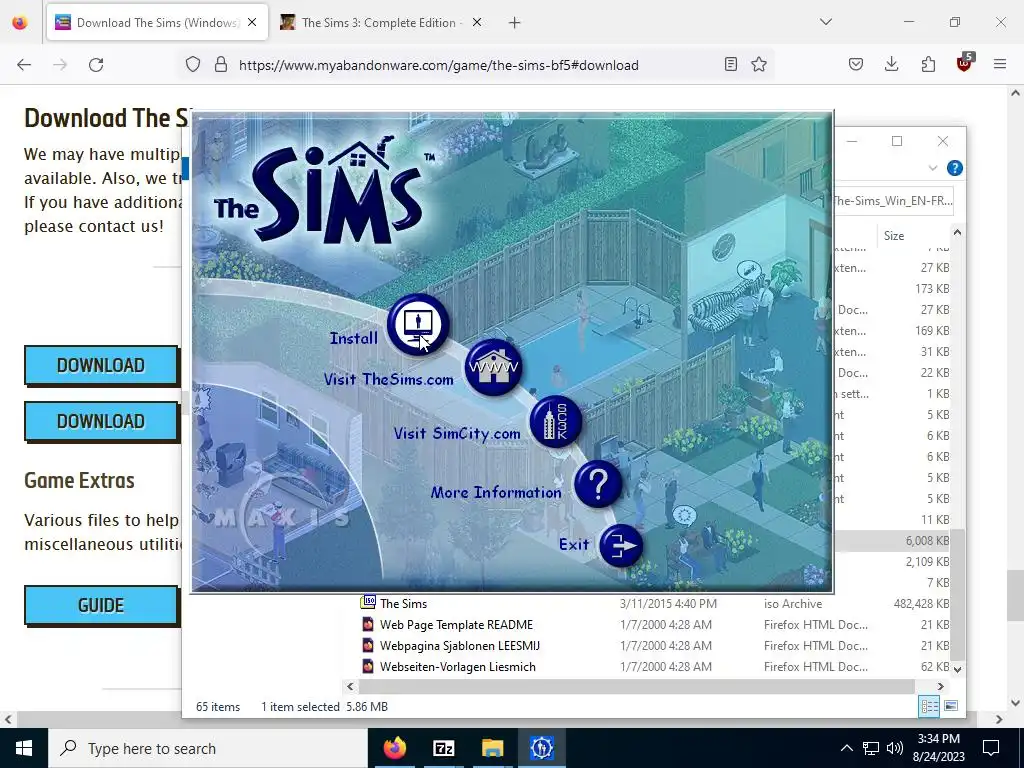Click the Exit text label in launcher
1024x768 pixels.
pyautogui.click(x=574, y=545)
